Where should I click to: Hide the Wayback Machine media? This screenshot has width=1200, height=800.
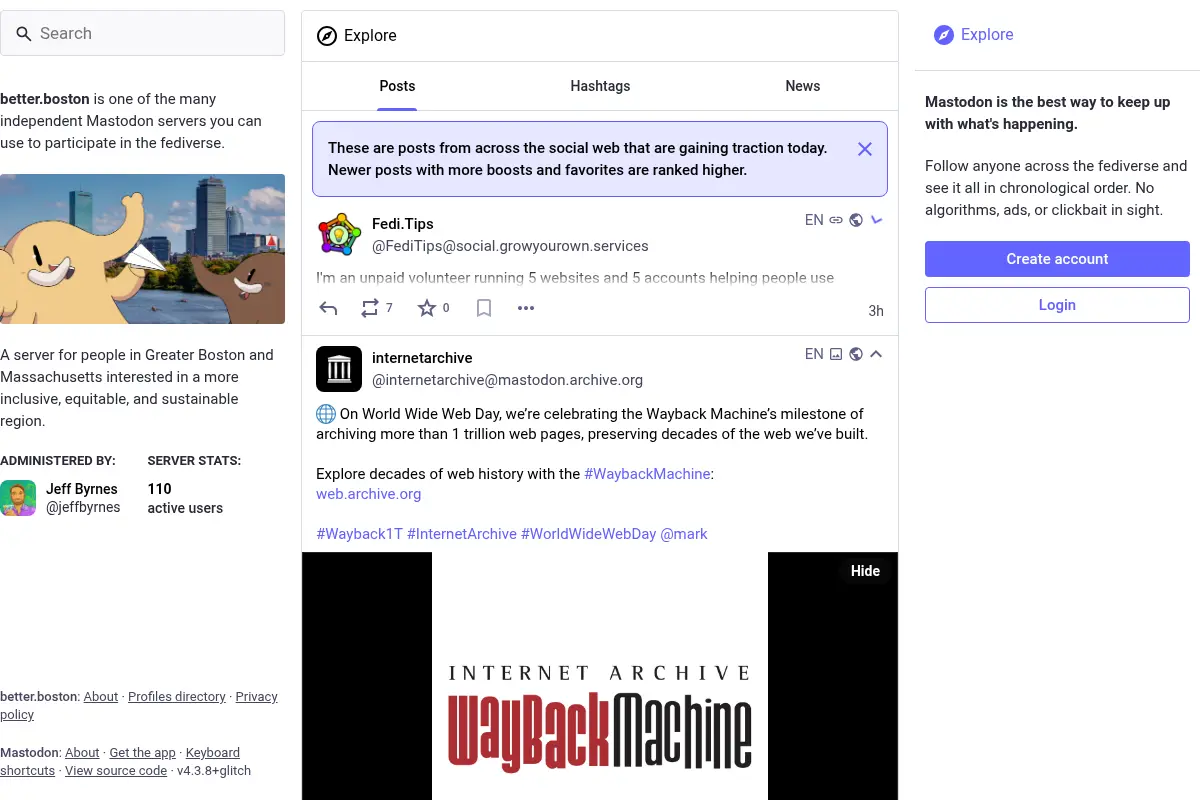pos(865,571)
